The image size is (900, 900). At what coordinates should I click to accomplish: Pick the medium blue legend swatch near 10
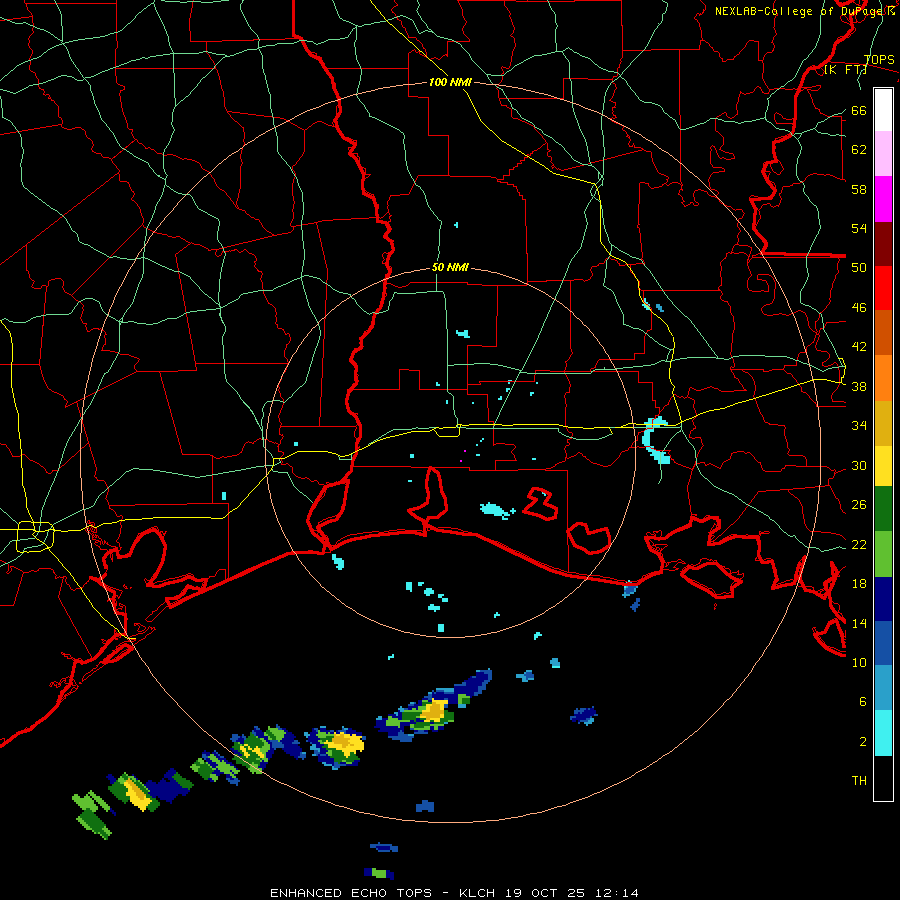(x=883, y=643)
